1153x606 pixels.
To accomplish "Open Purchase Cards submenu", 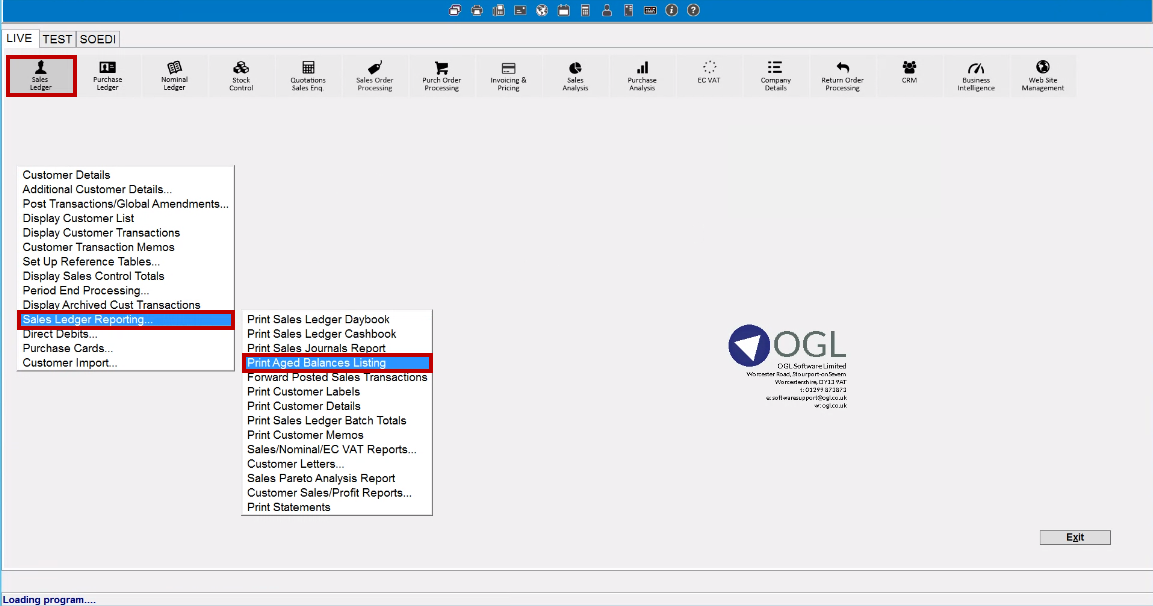I will click(x=126, y=348).
